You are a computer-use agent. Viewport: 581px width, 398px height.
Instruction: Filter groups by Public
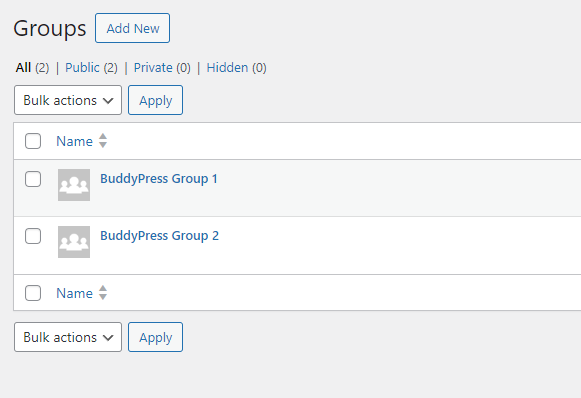coord(82,67)
